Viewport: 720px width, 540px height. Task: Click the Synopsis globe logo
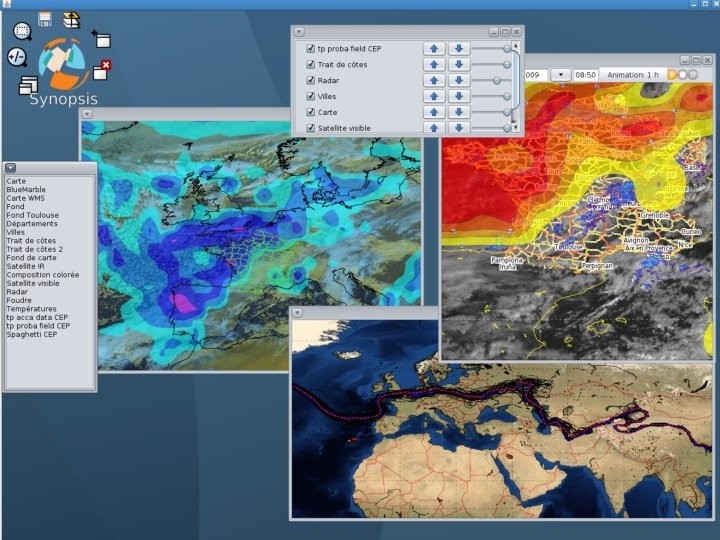pyautogui.click(x=62, y=63)
